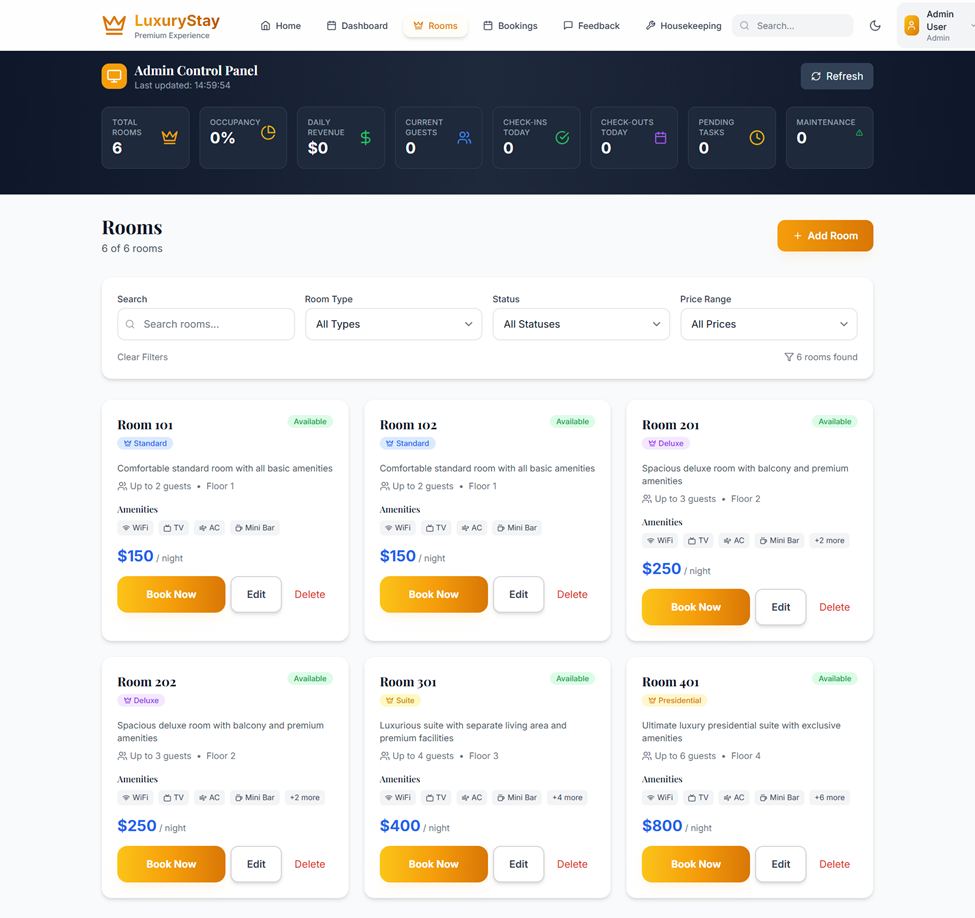Screen dimensions: 975x918
Task: Click the Check-outs Today calendar icon
Action: click(x=660, y=138)
